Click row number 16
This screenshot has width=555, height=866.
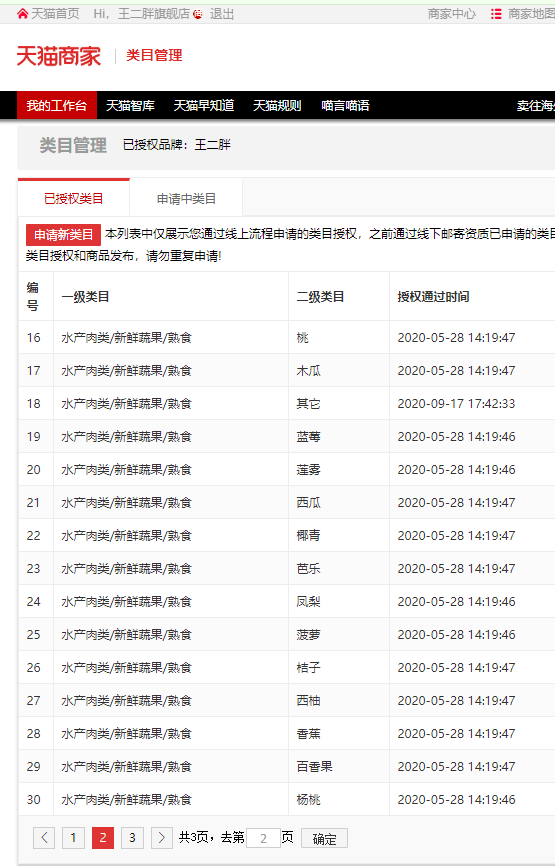[x=34, y=337]
